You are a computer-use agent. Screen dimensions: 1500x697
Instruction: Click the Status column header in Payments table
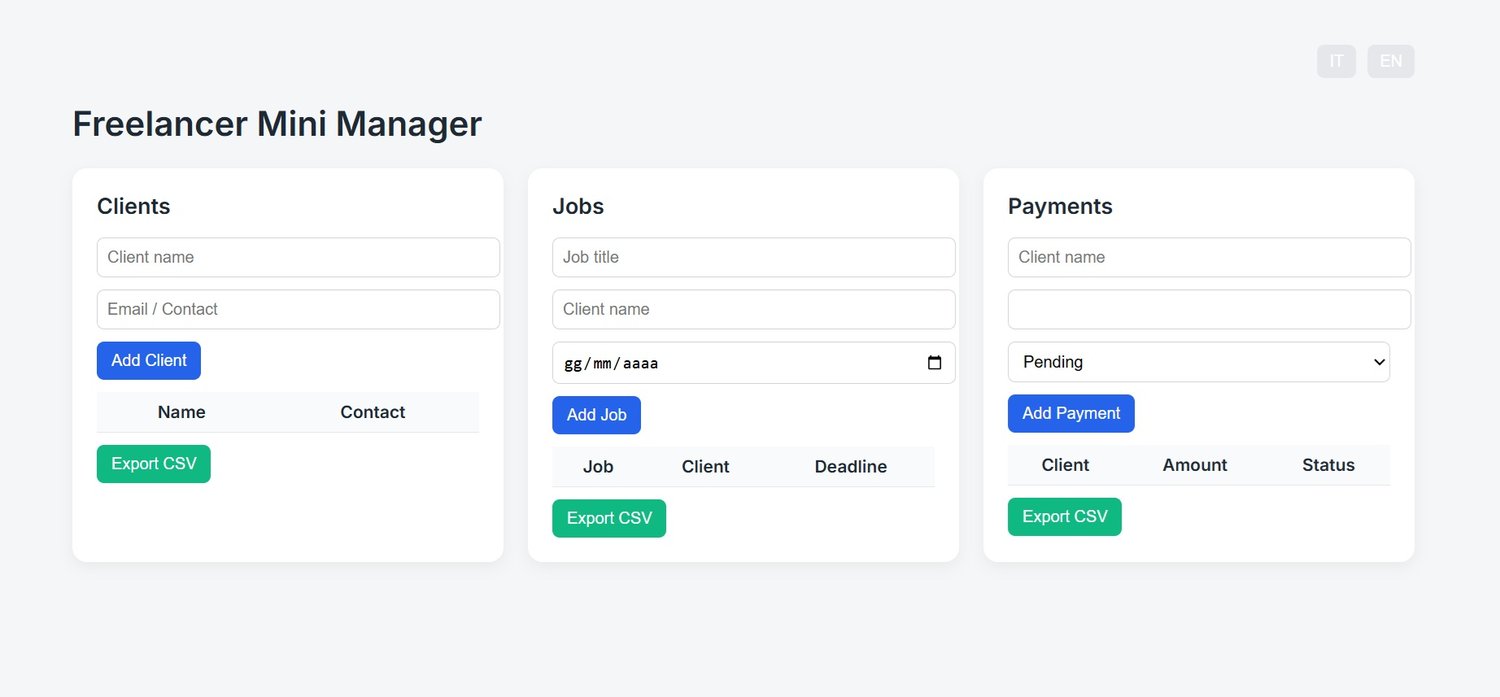(x=1328, y=465)
